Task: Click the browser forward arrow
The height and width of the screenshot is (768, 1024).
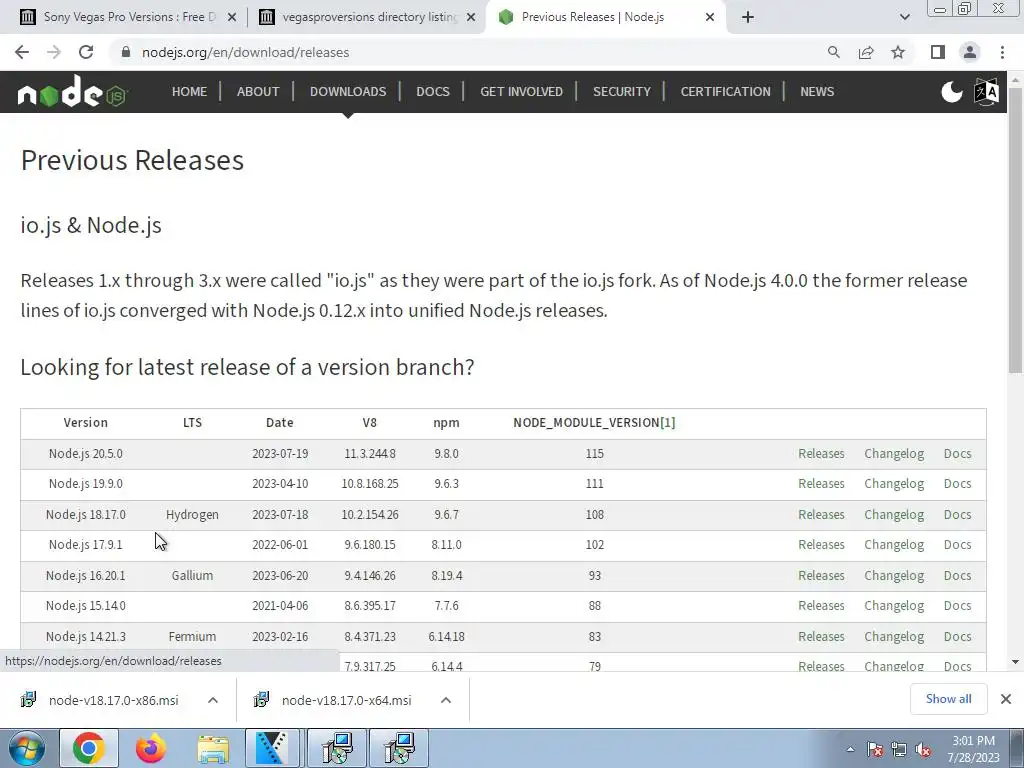Action: pos(54,52)
